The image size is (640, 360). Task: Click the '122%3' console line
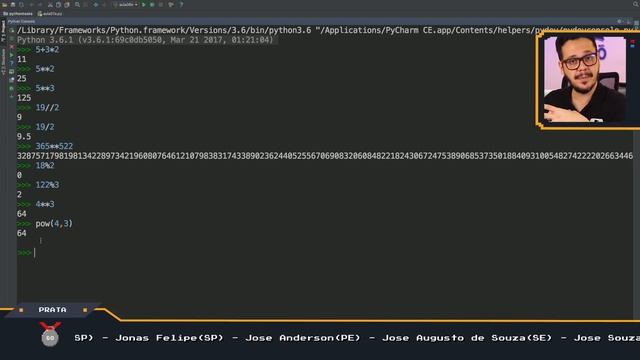[x=47, y=185]
